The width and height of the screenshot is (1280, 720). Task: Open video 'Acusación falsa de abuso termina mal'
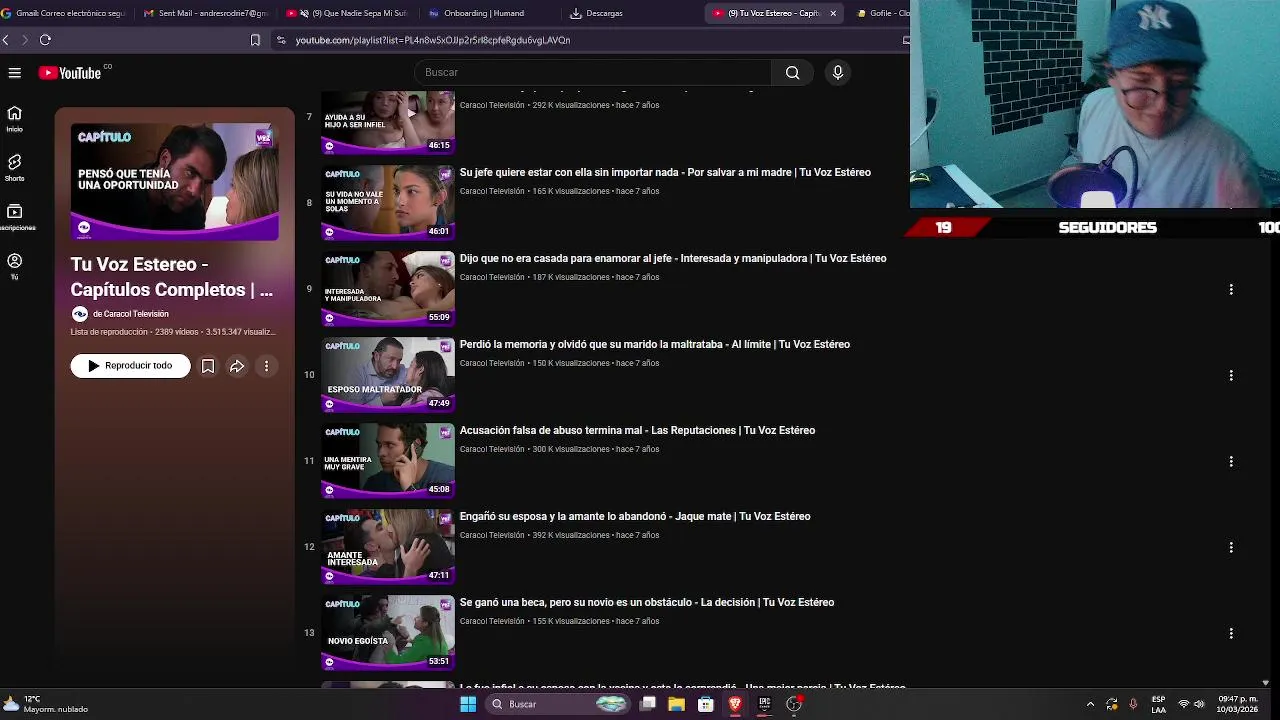coord(637,431)
